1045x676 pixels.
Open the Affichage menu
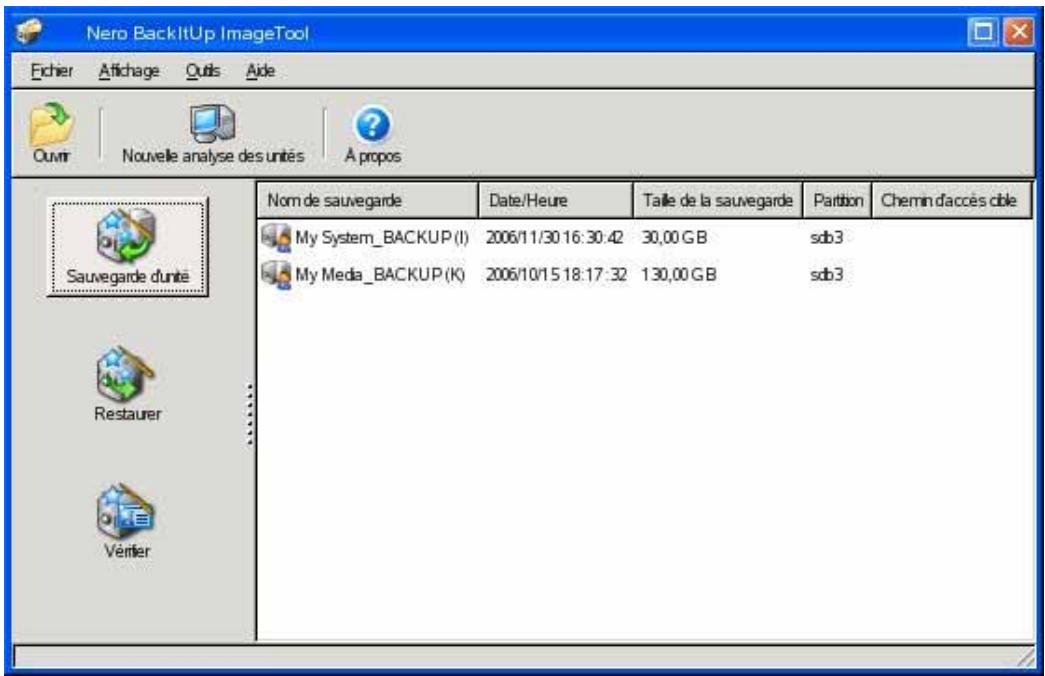(129, 71)
